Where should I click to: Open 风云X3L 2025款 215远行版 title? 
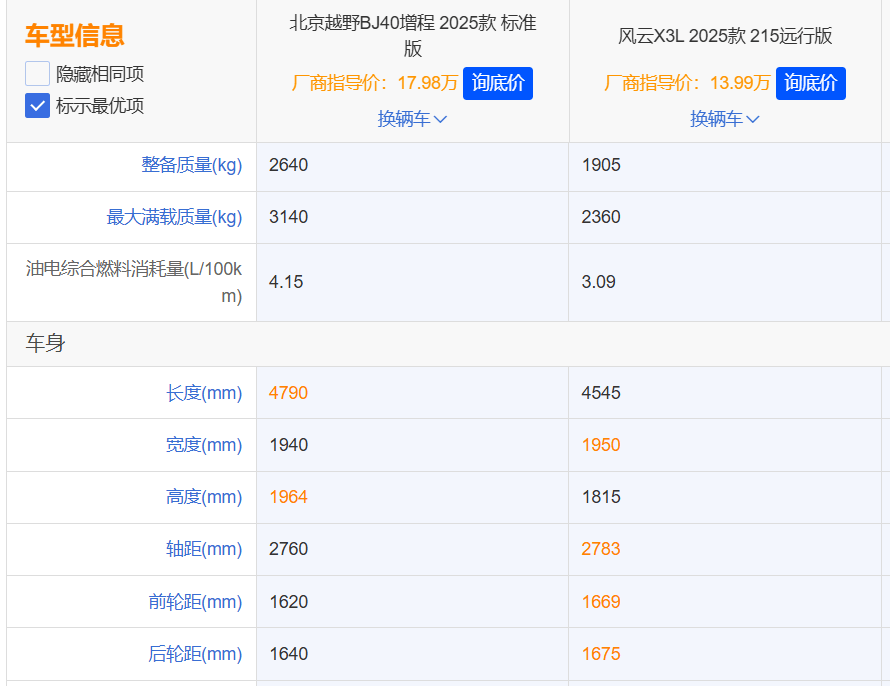(x=724, y=36)
